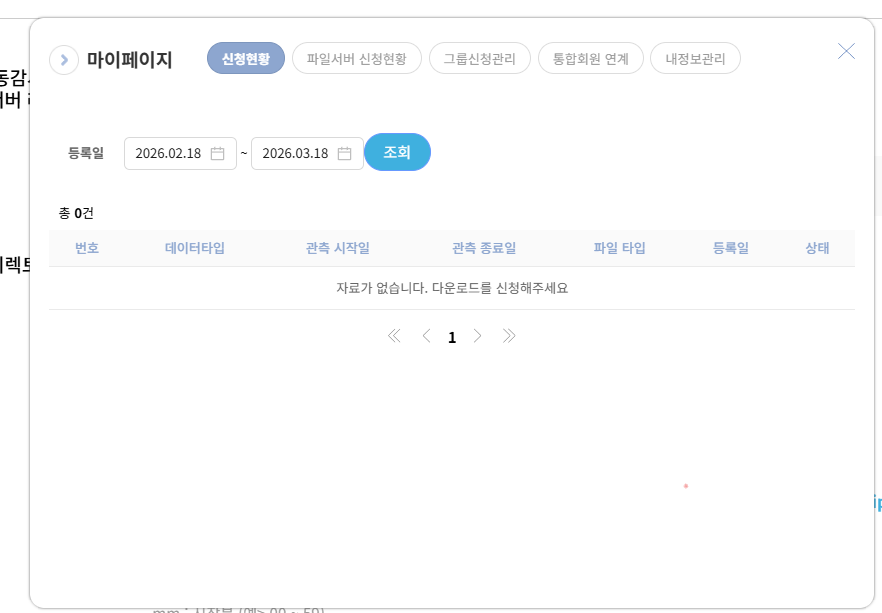Open the 내정보관리 tab
The height and width of the screenshot is (613, 882).
coord(695,59)
